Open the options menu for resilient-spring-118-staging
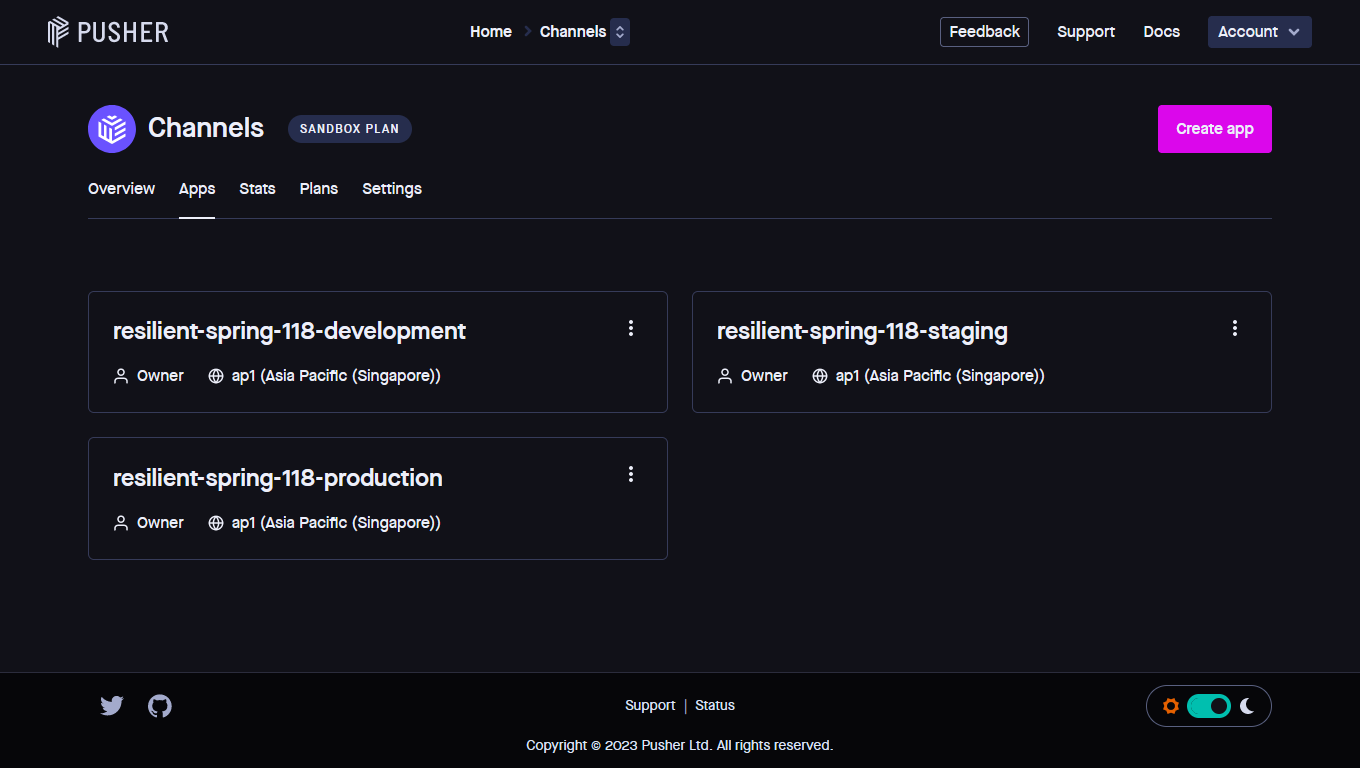Image resolution: width=1360 pixels, height=768 pixels. tap(1235, 328)
